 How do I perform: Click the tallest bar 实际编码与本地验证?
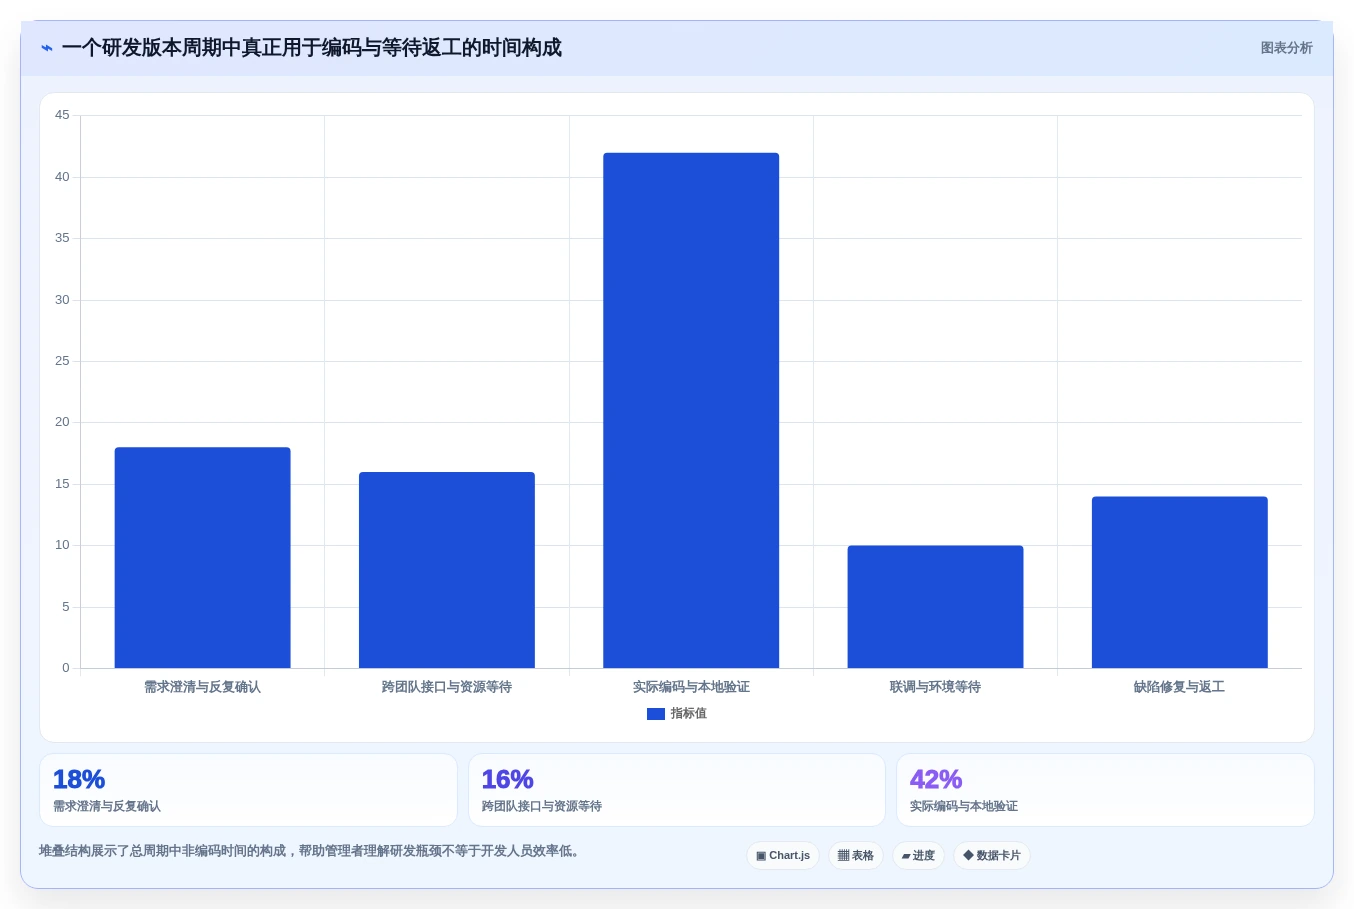point(691,410)
